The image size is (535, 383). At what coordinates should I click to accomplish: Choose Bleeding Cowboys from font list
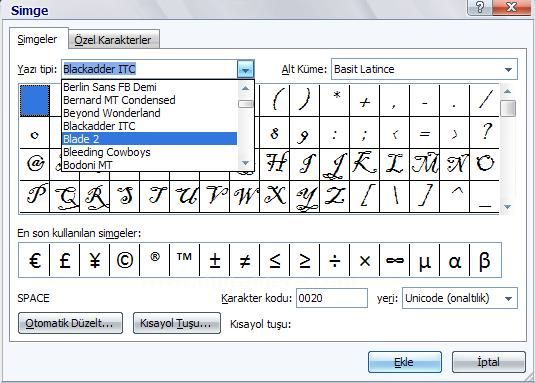(149, 152)
